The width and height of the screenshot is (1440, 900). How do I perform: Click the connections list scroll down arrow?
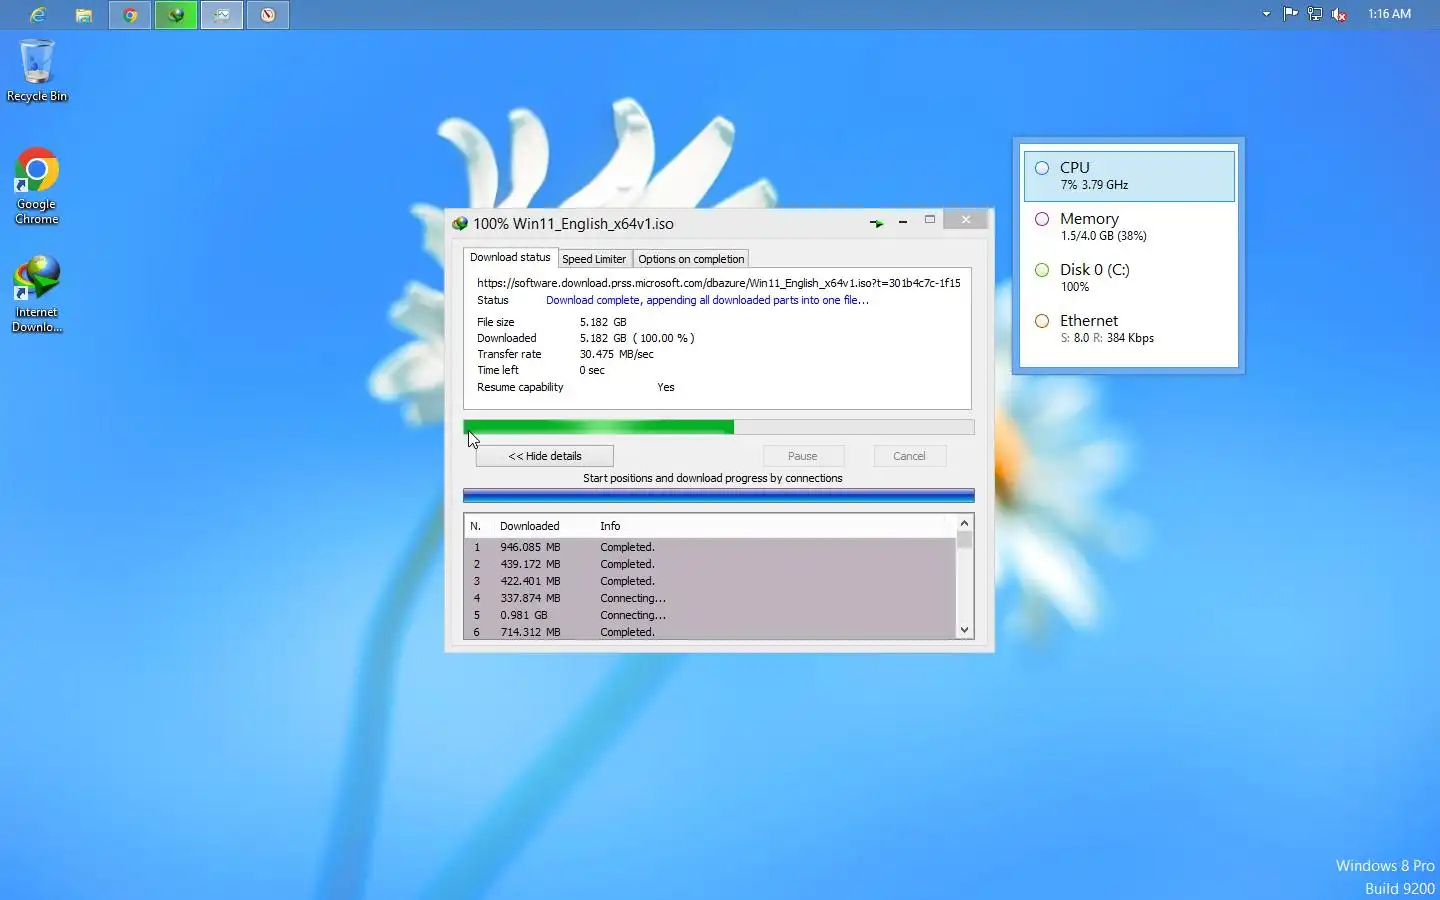[964, 630]
